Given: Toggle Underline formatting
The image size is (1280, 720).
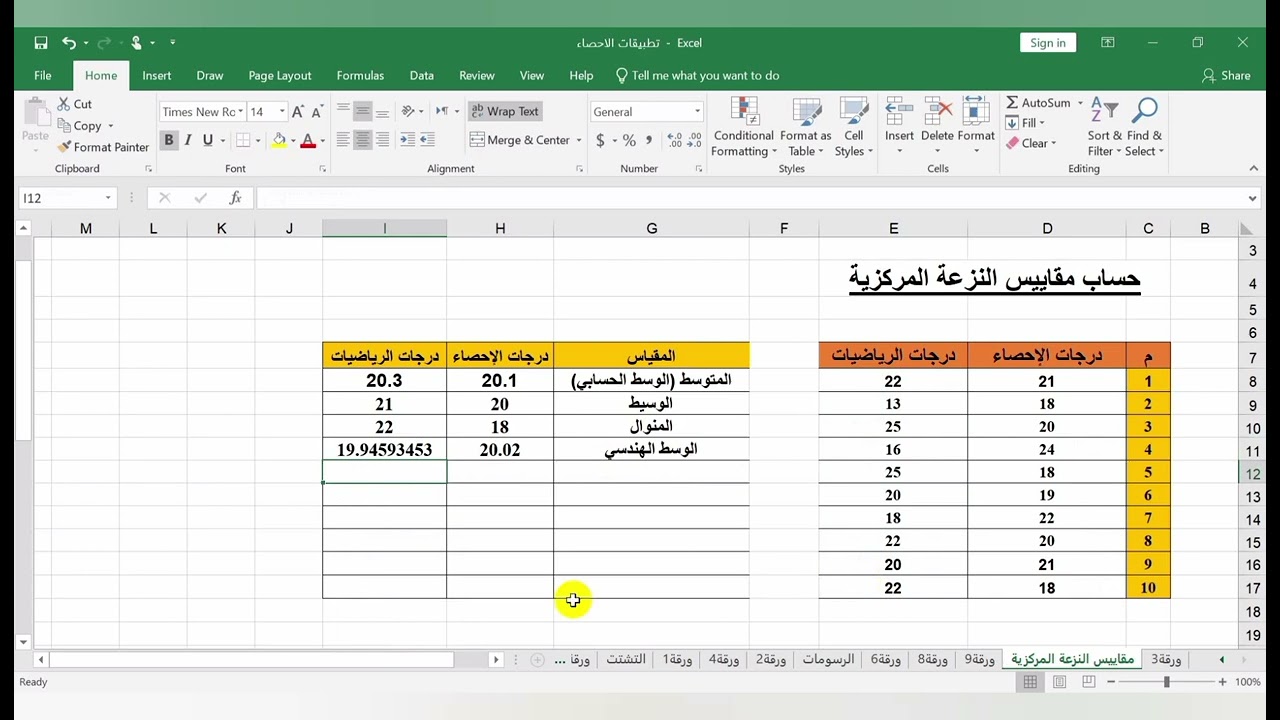Looking at the screenshot, I should [208, 141].
